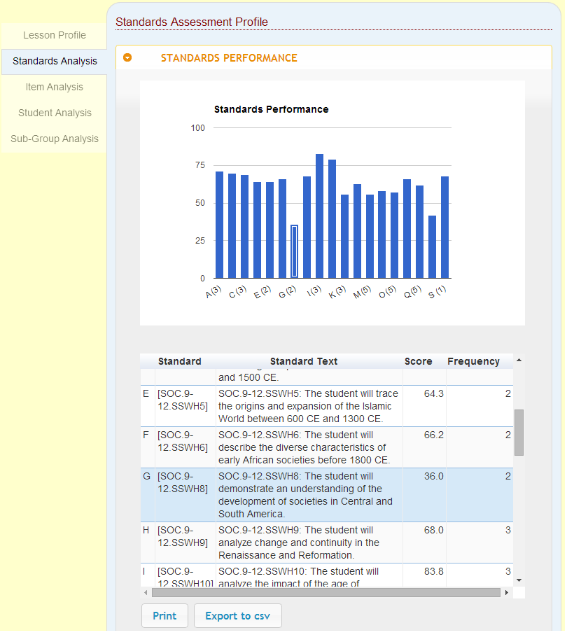Open the Lesson Profile tab
Viewport: 565px width, 631px height.
tap(54, 35)
